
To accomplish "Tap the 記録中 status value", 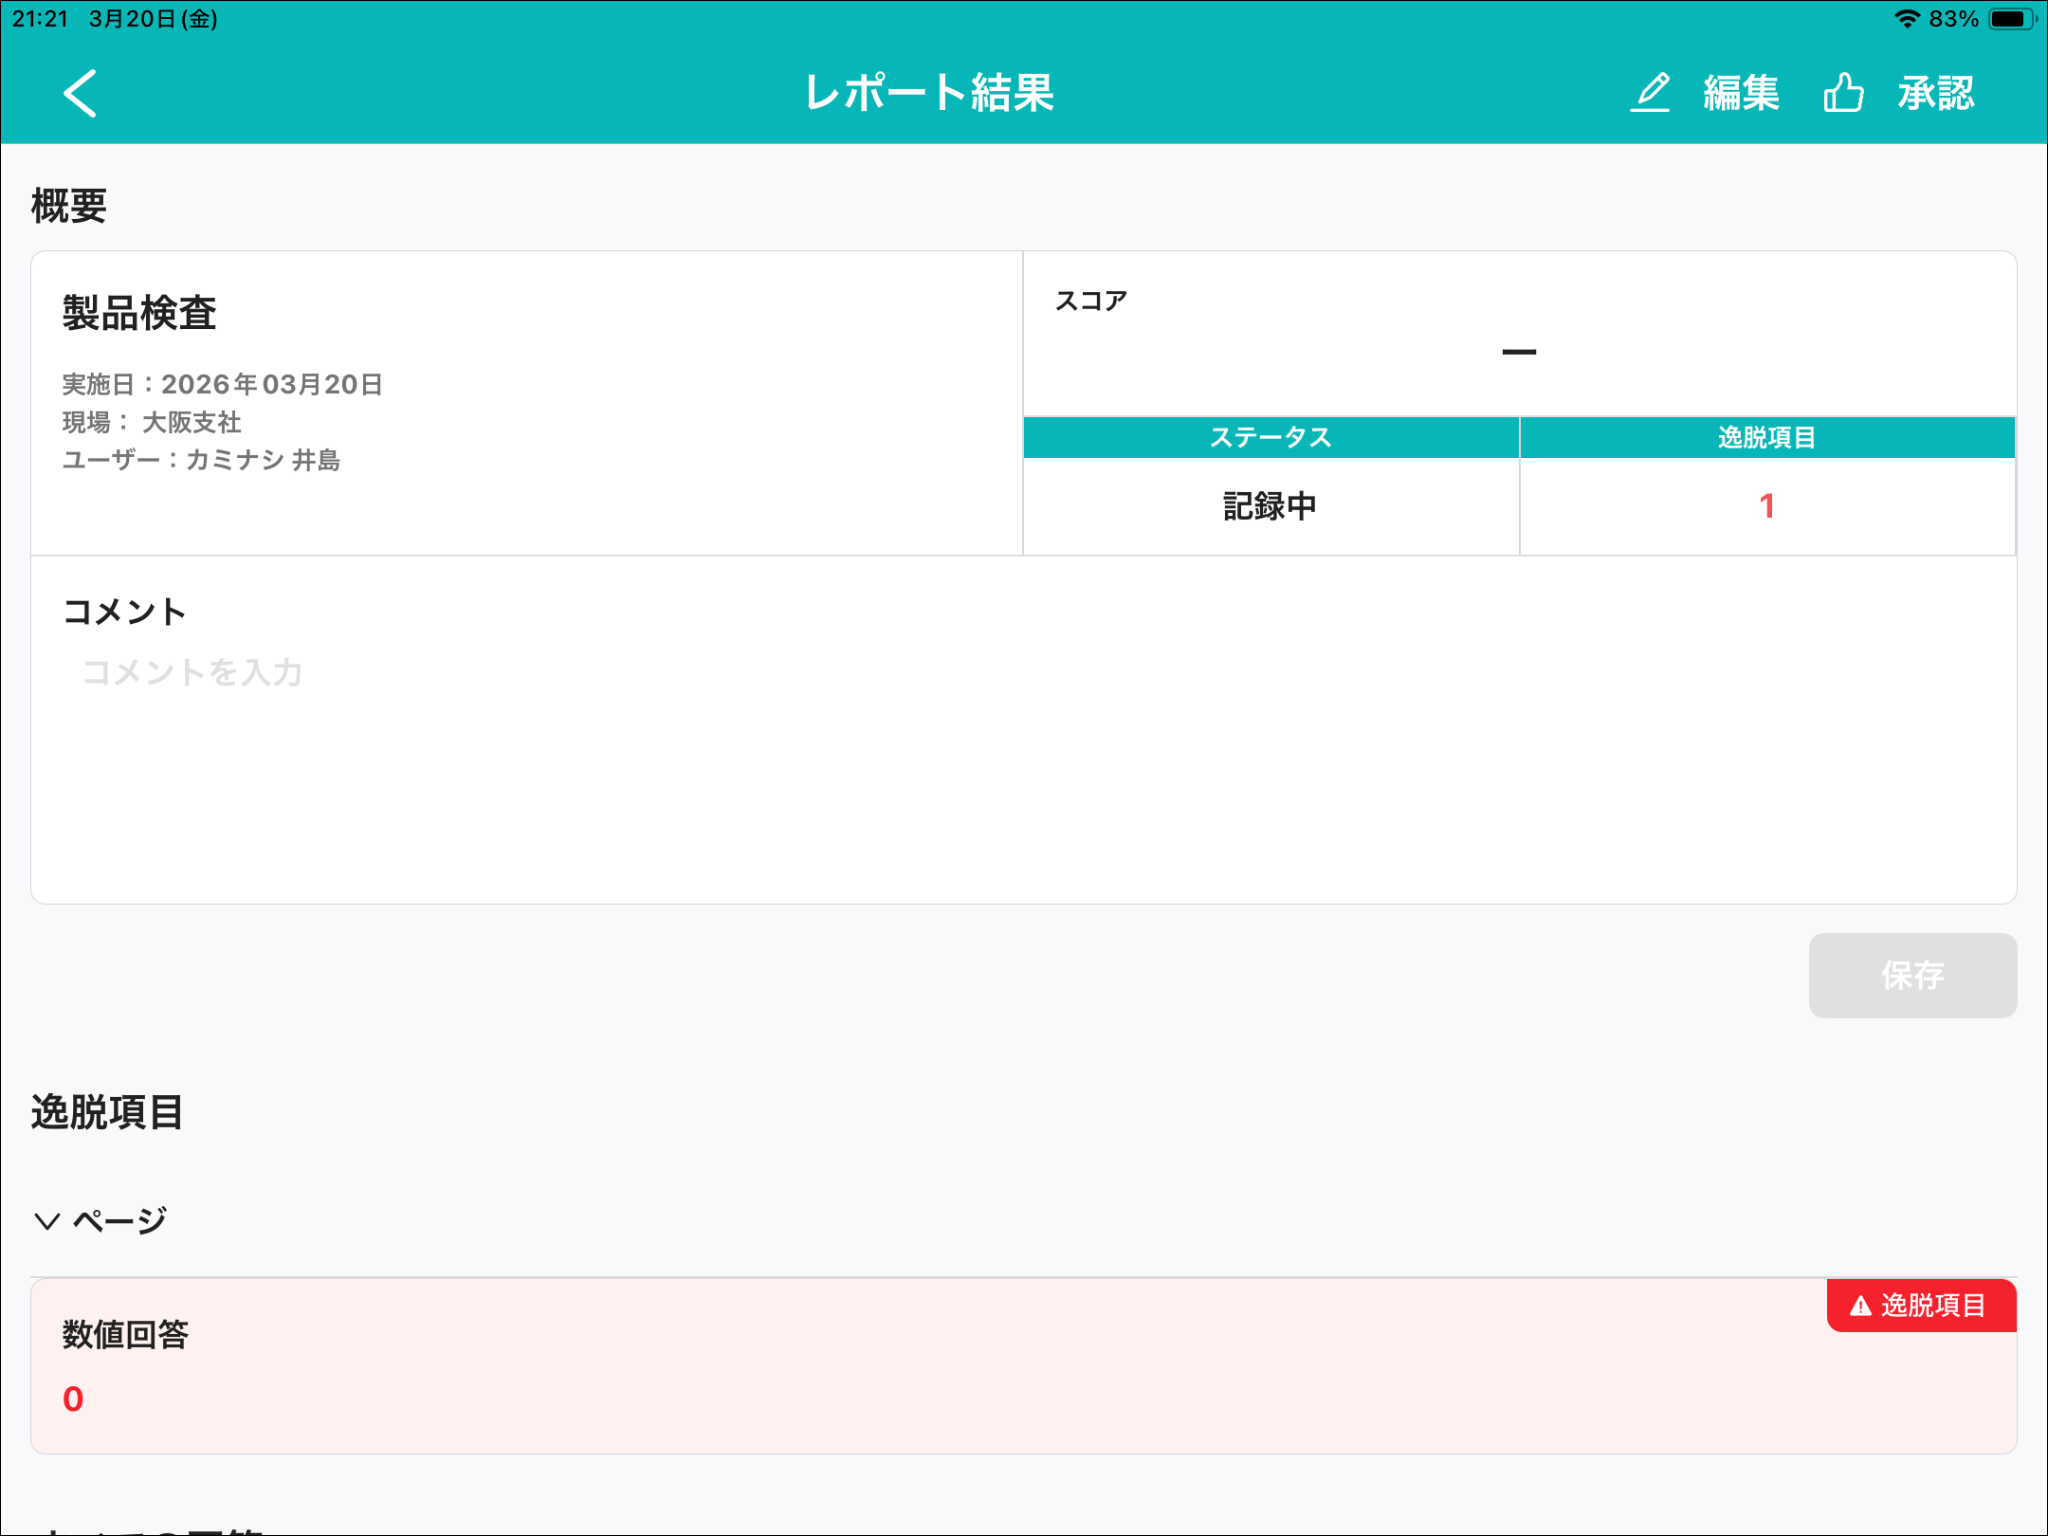I will [1270, 506].
